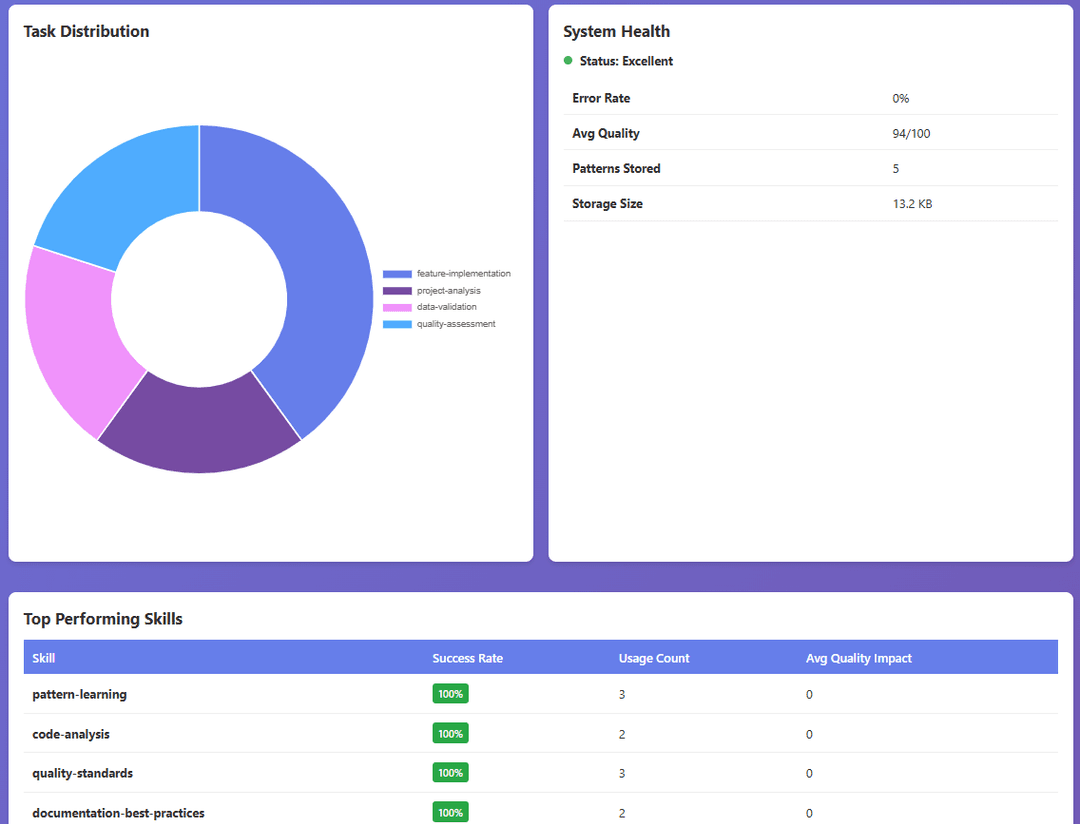The width and height of the screenshot is (1080, 824).
Task: Sort table by Avg Quality Impact header
Action: 859,658
